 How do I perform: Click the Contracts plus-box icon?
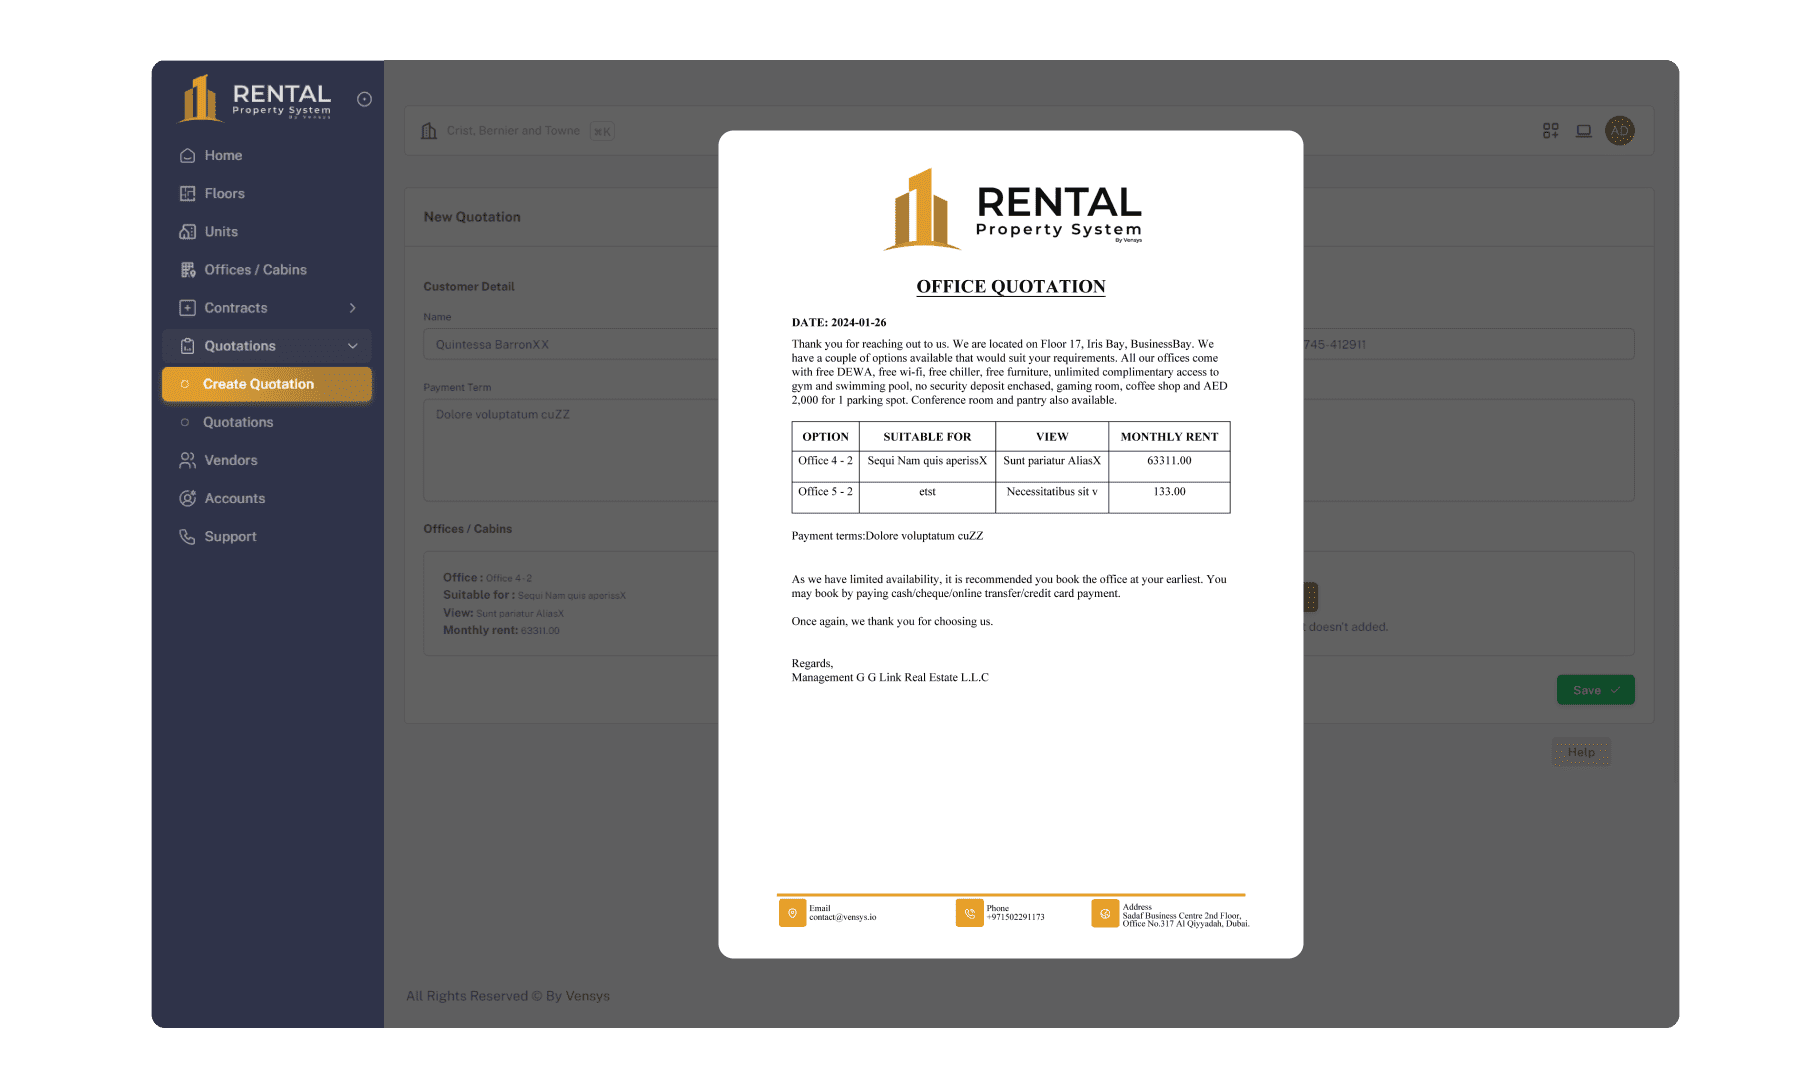click(x=187, y=307)
